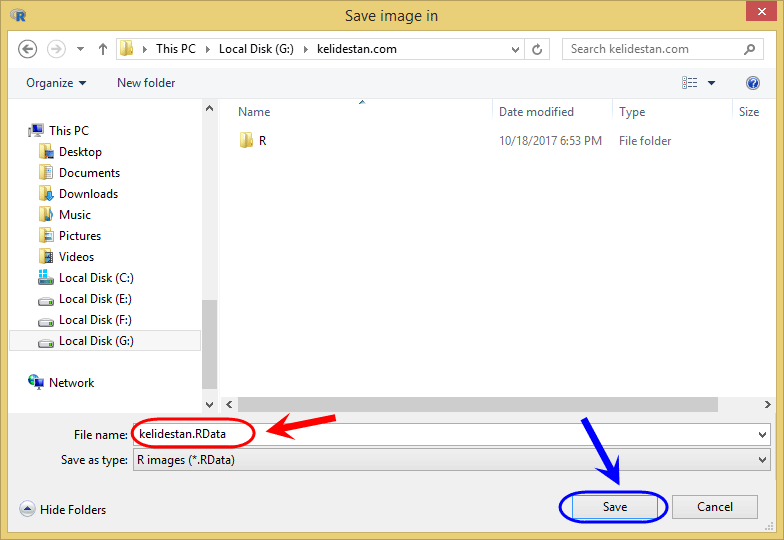The width and height of the screenshot is (784, 540).
Task: Click the file list horizontal scrollbar thumb
Action: click(x=478, y=404)
